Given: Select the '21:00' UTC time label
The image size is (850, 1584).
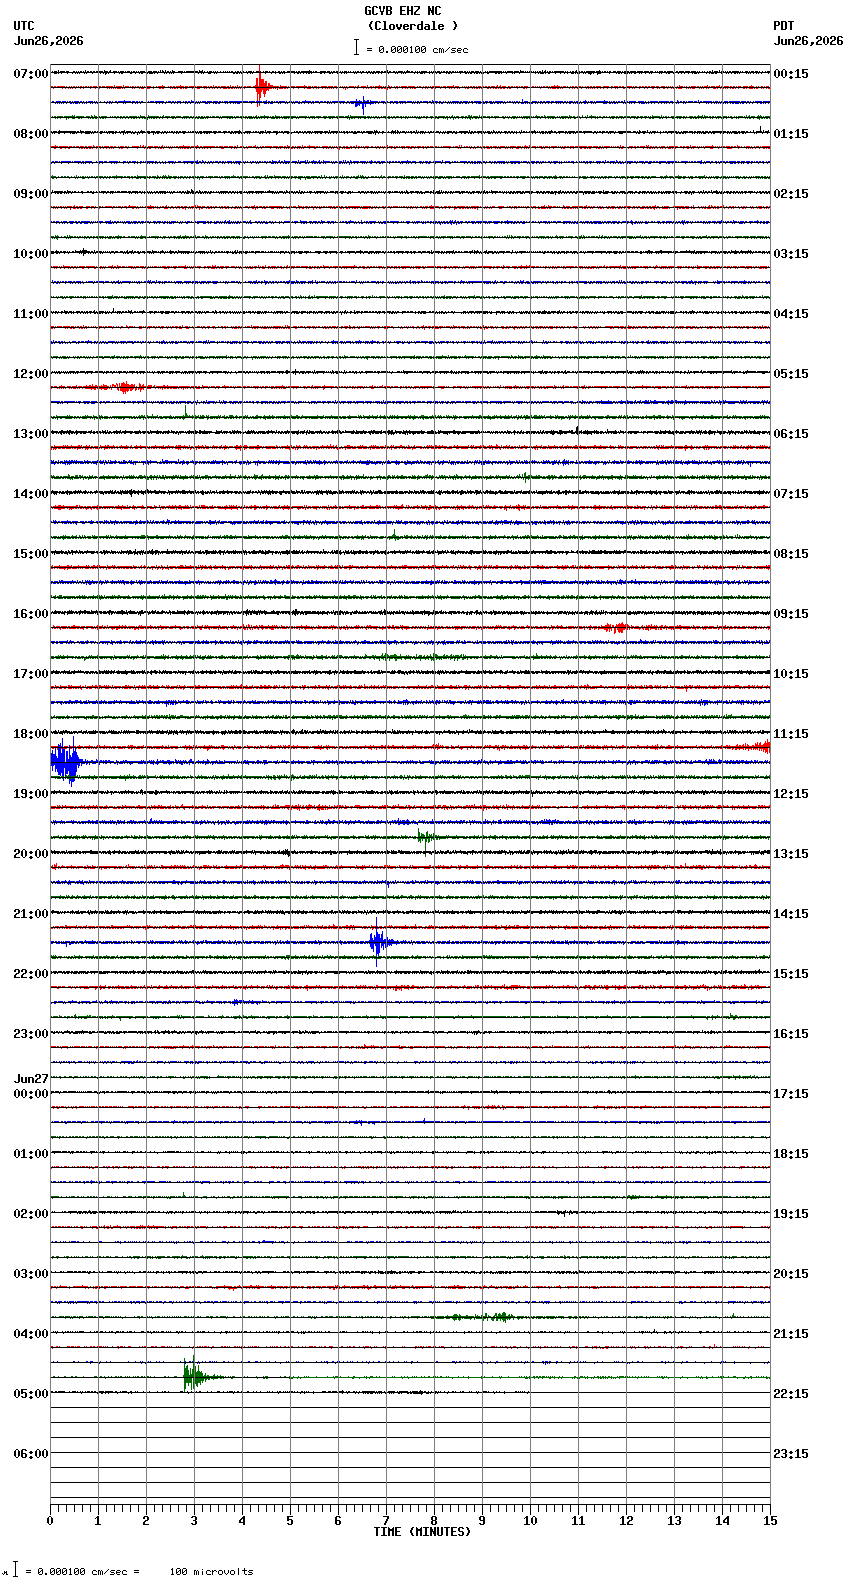Looking at the screenshot, I should (31, 914).
